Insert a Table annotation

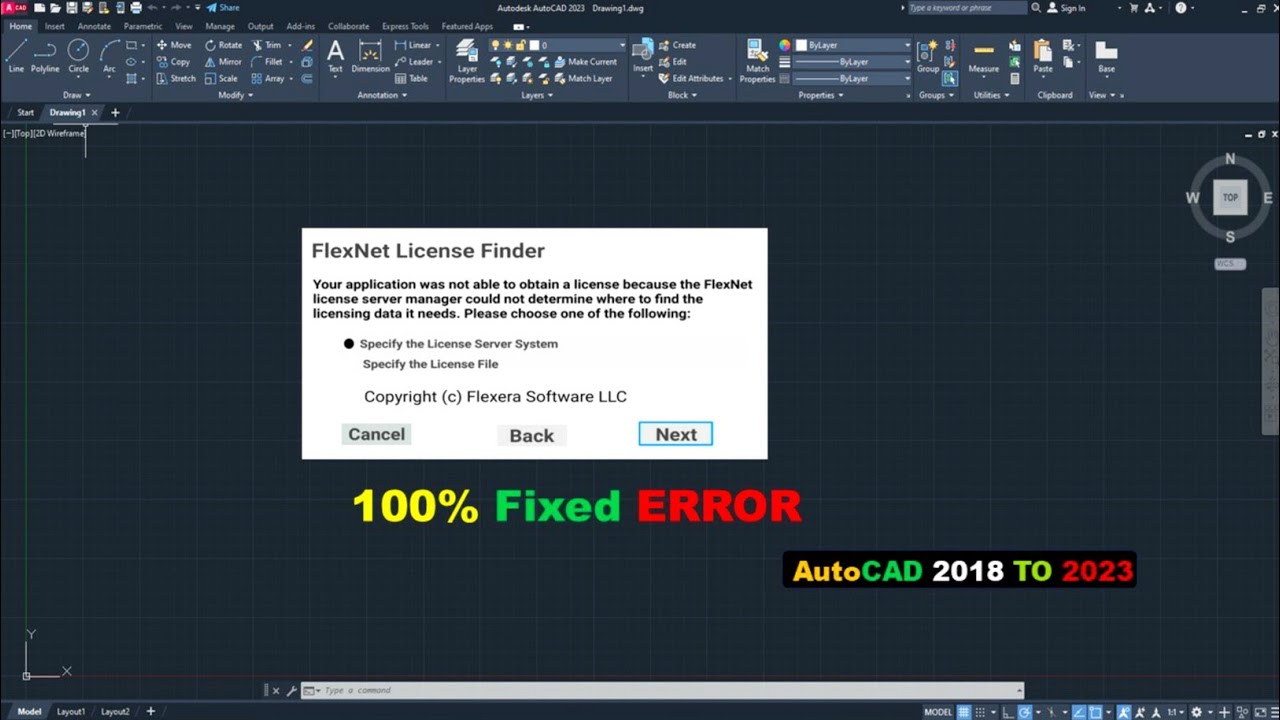click(411, 78)
